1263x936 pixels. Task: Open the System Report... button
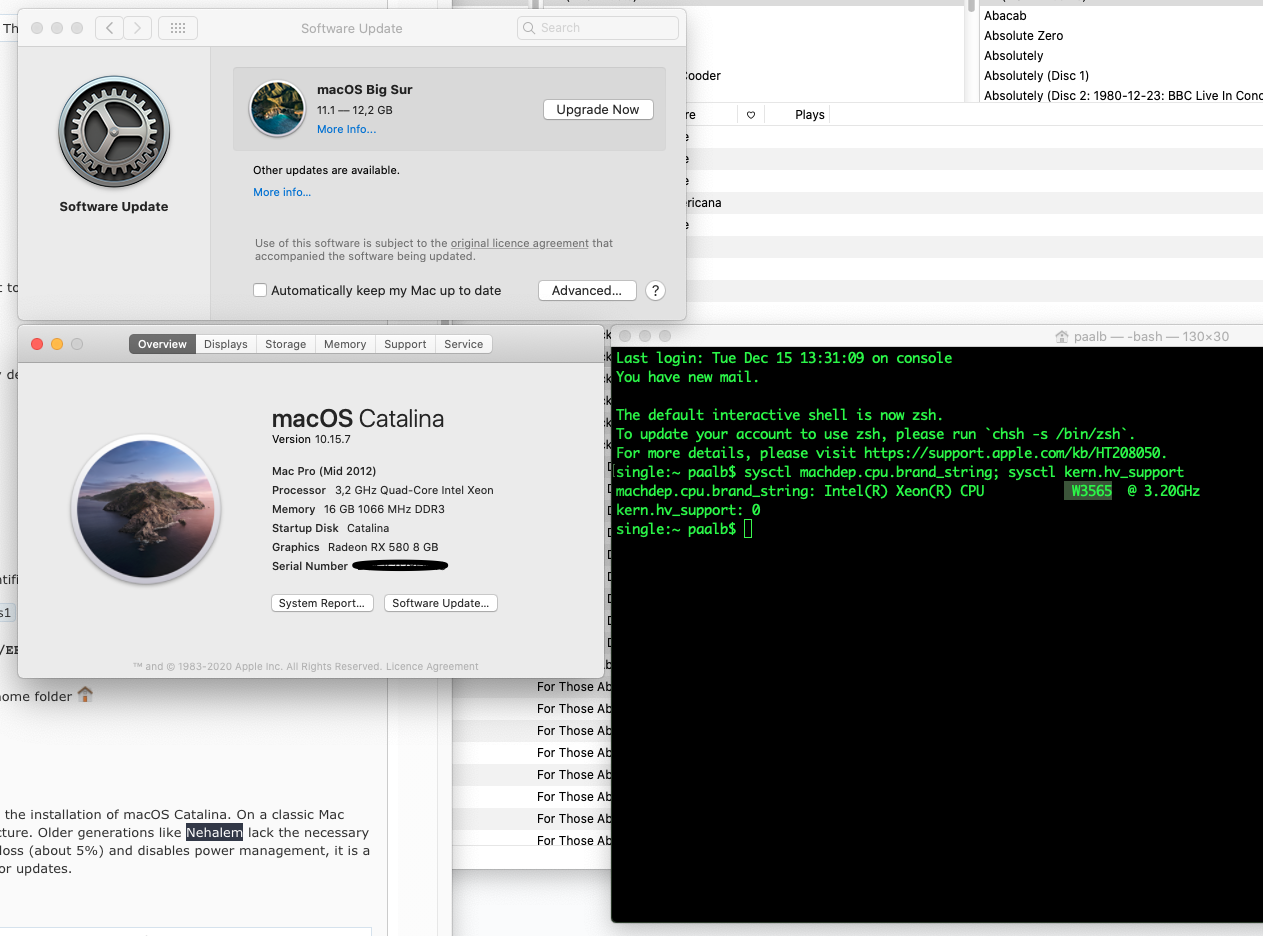pyautogui.click(x=323, y=603)
